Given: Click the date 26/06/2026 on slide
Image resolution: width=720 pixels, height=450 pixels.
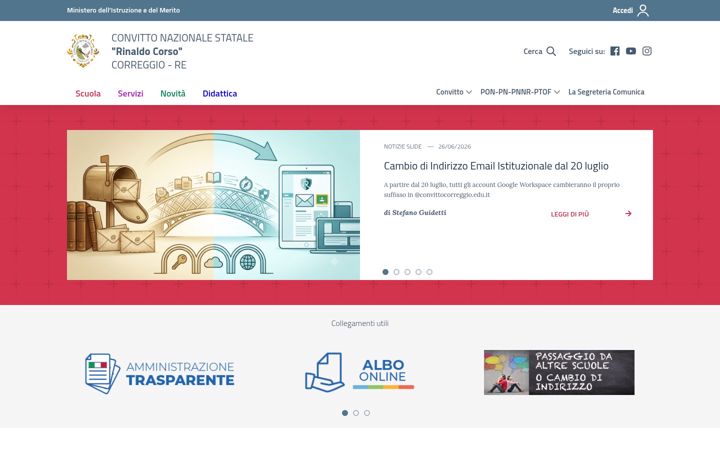Looking at the screenshot, I should coord(455,146).
